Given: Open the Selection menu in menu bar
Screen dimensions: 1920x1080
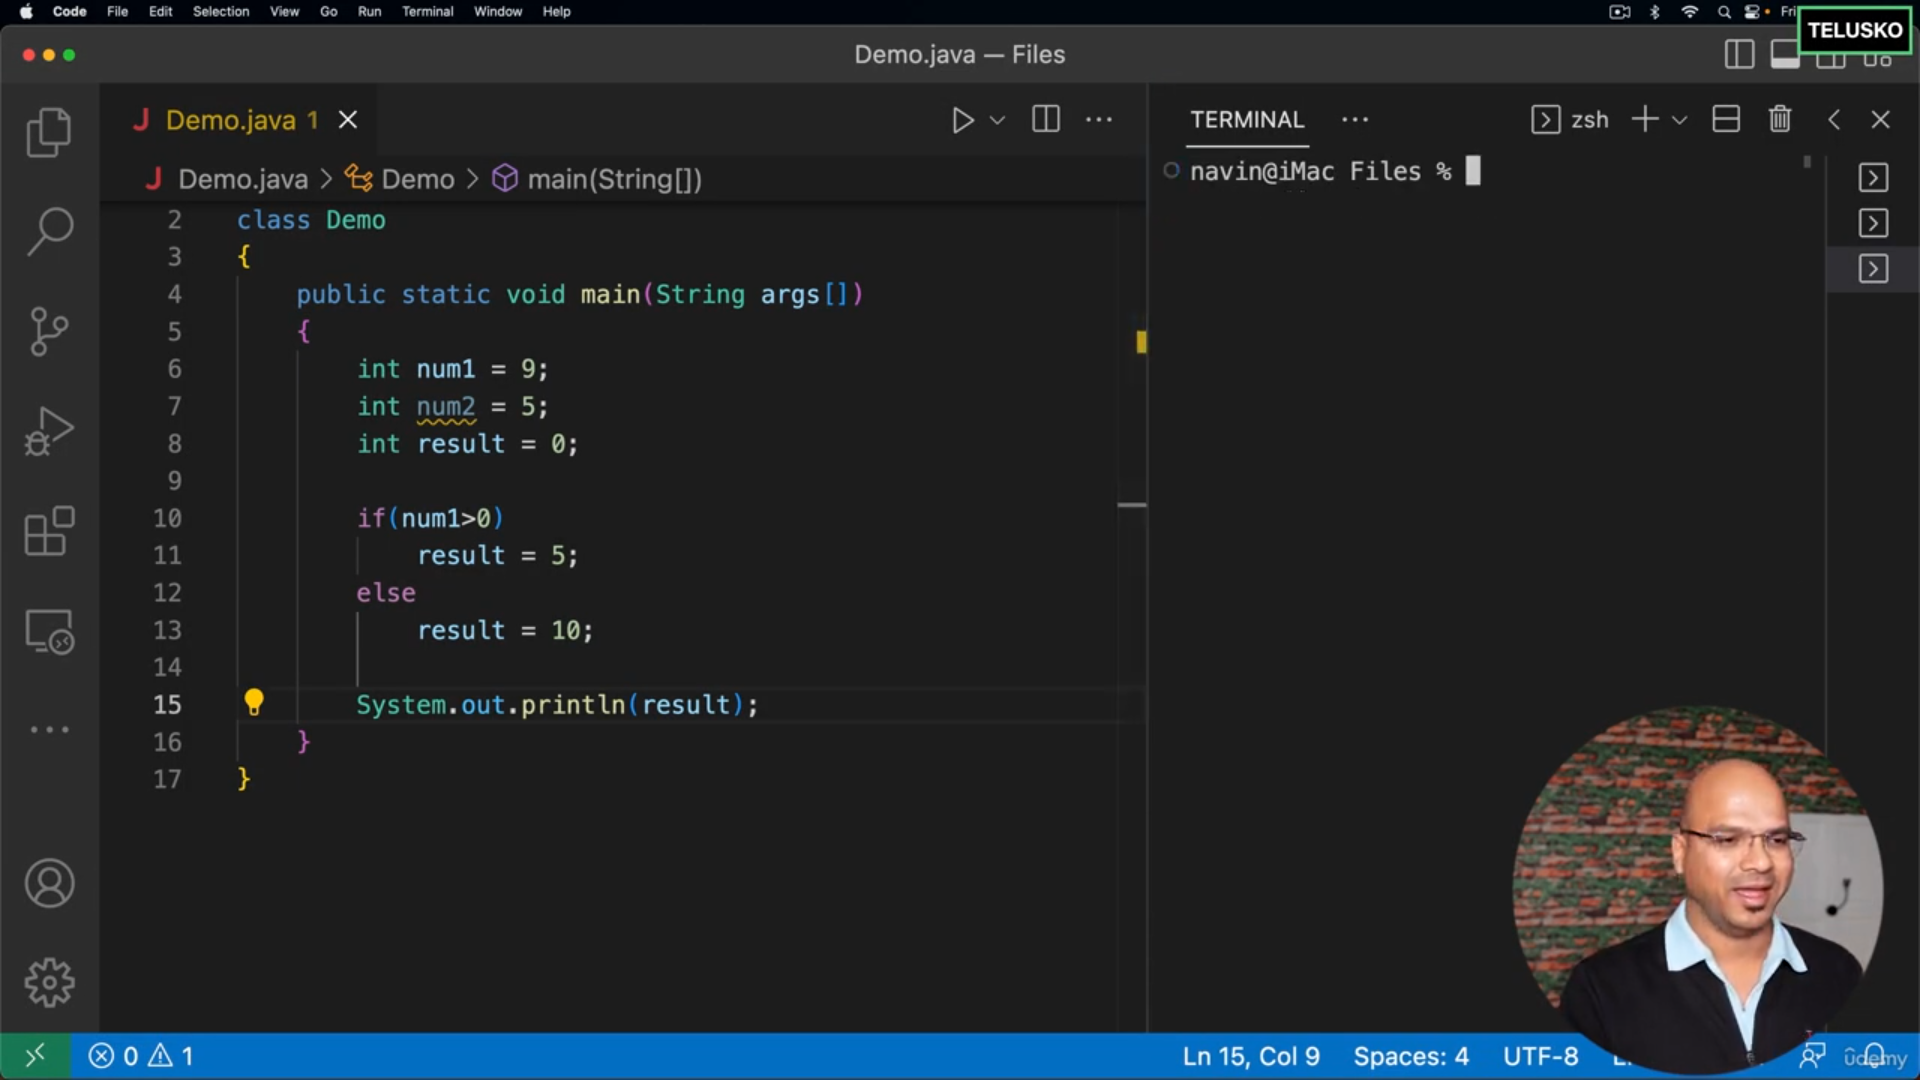Looking at the screenshot, I should click(220, 12).
